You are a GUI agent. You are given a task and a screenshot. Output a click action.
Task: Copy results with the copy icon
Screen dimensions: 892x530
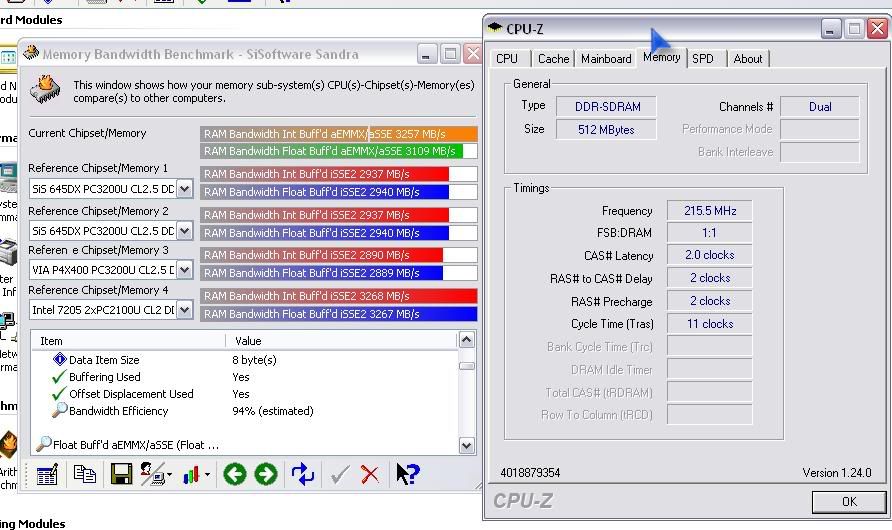click(x=85, y=474)
